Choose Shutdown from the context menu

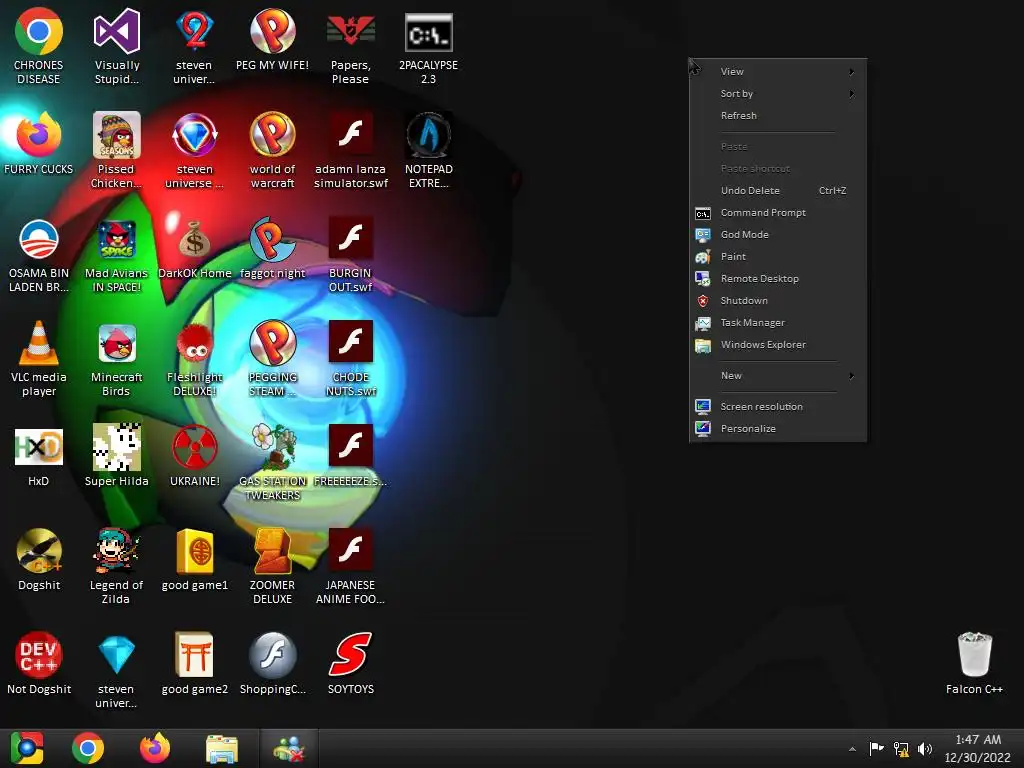click(x=777, y=300)
